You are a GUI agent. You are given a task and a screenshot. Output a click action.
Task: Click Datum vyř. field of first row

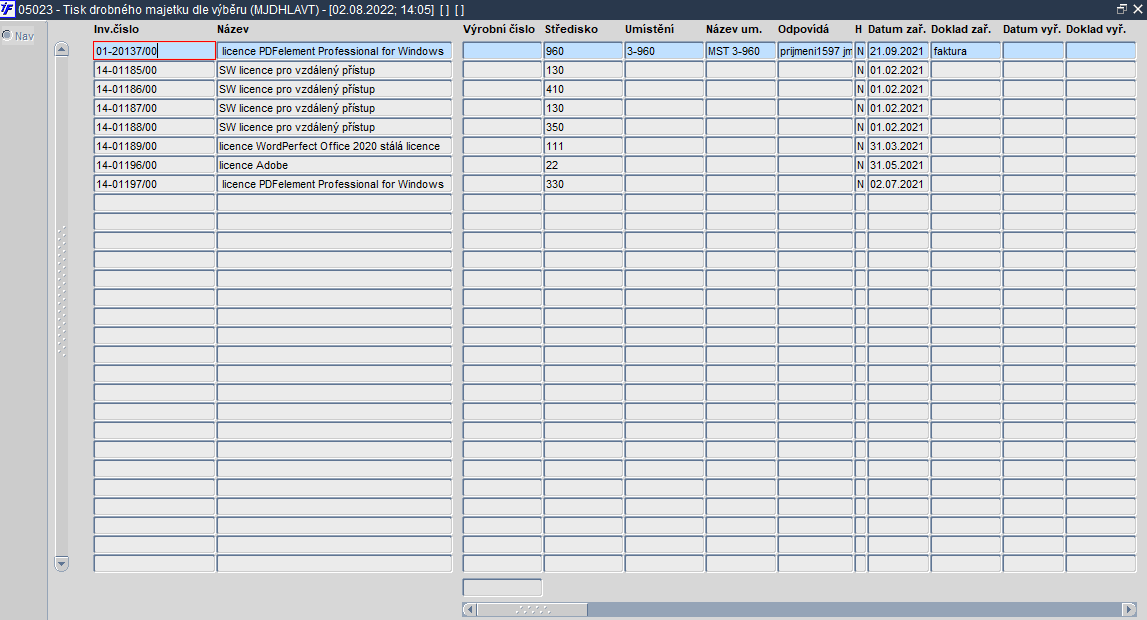1033,50
